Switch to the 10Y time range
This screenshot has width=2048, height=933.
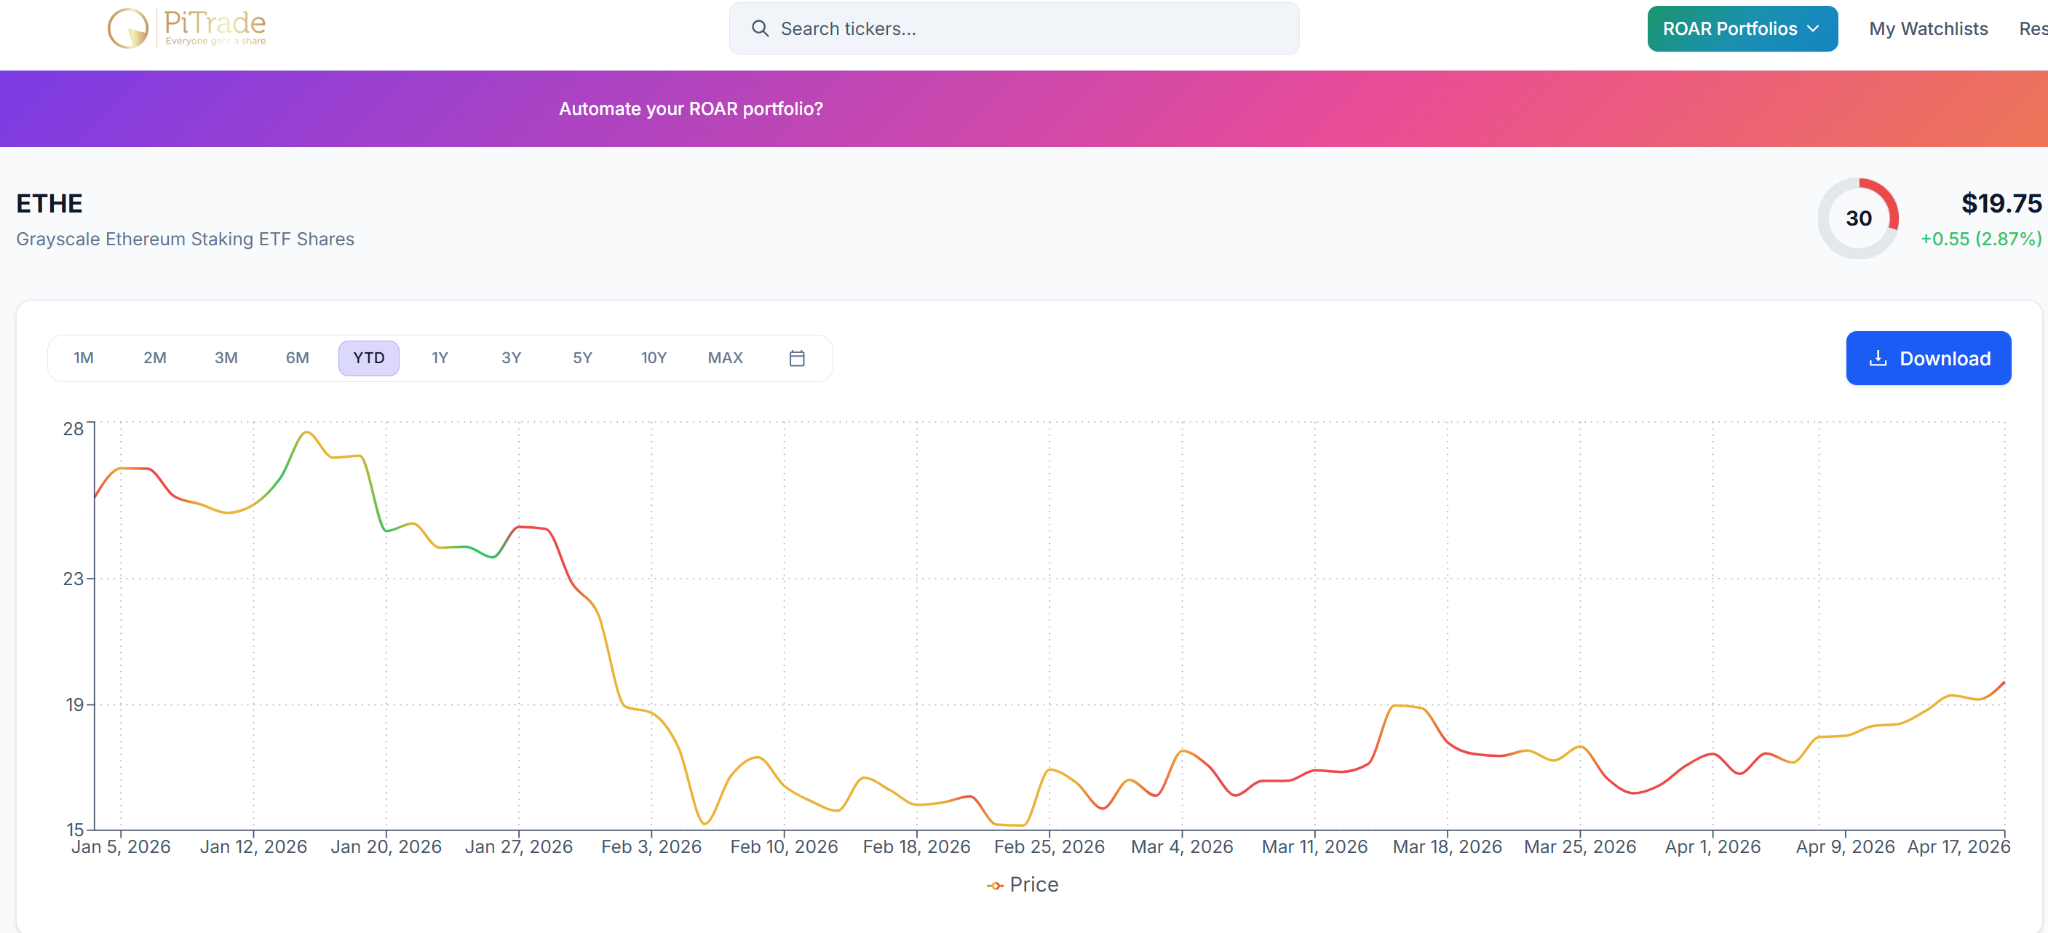654,358
